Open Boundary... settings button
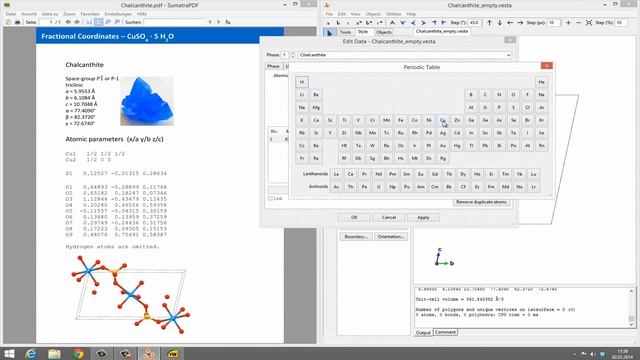Image resolution: width=640 pixels, height=360 pixels. tap(356, 237)
